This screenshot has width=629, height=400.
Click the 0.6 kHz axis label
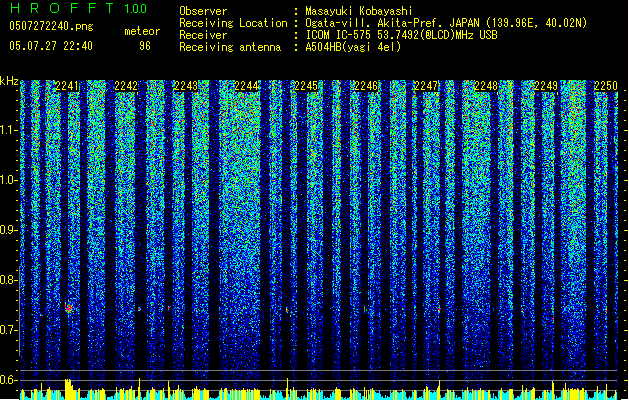coord(9,380)
